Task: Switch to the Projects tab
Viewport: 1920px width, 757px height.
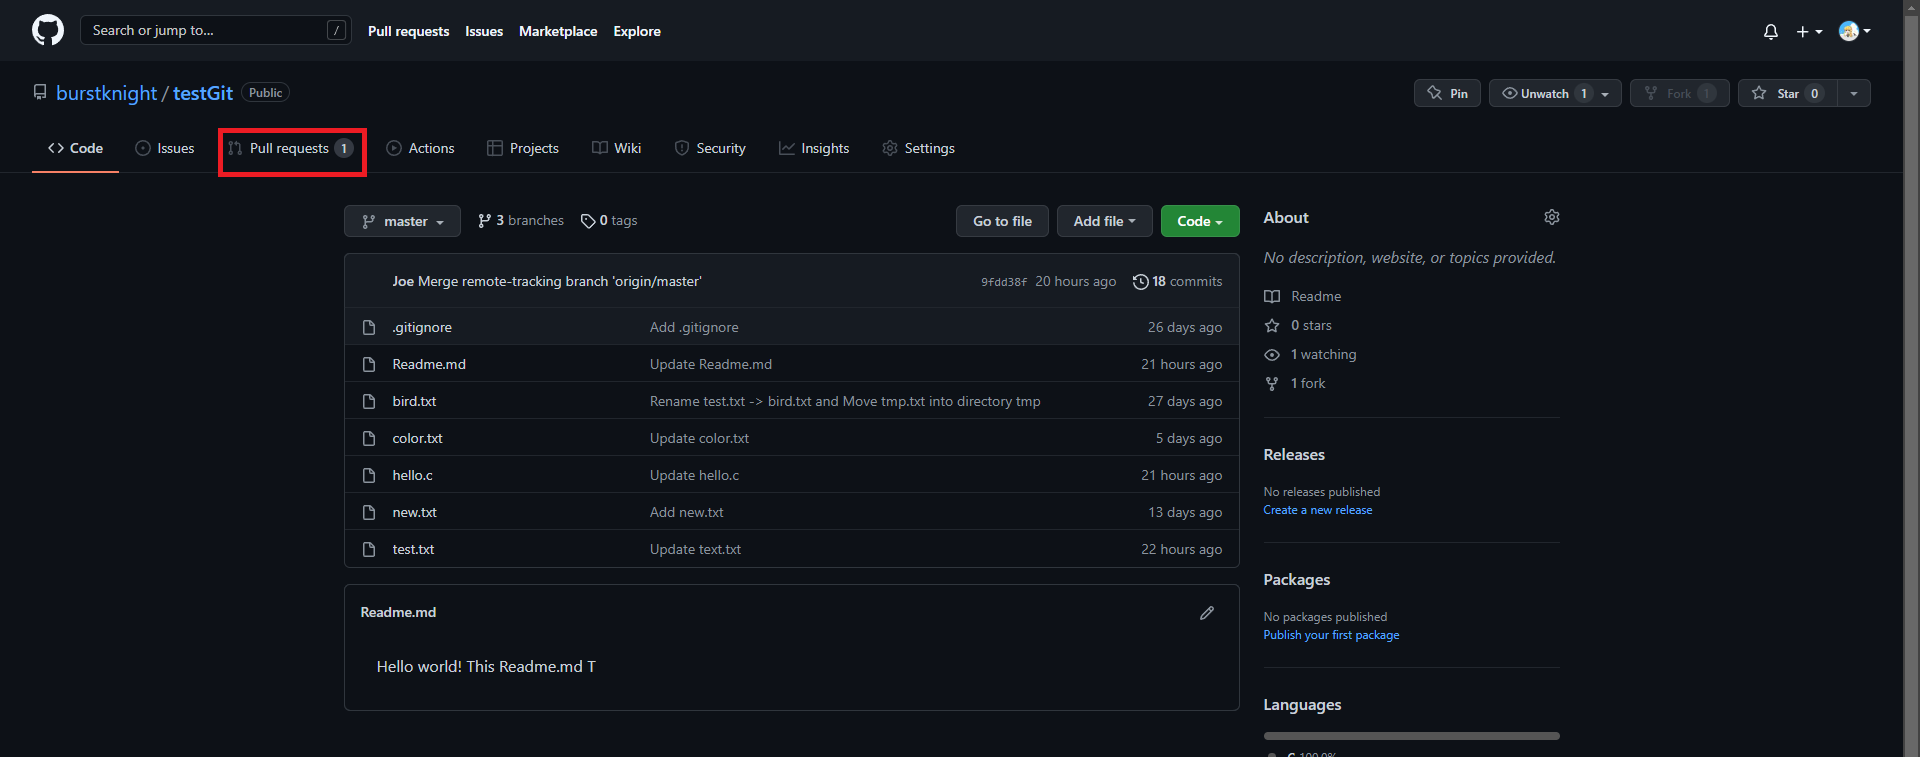Action: coord(523,148)
